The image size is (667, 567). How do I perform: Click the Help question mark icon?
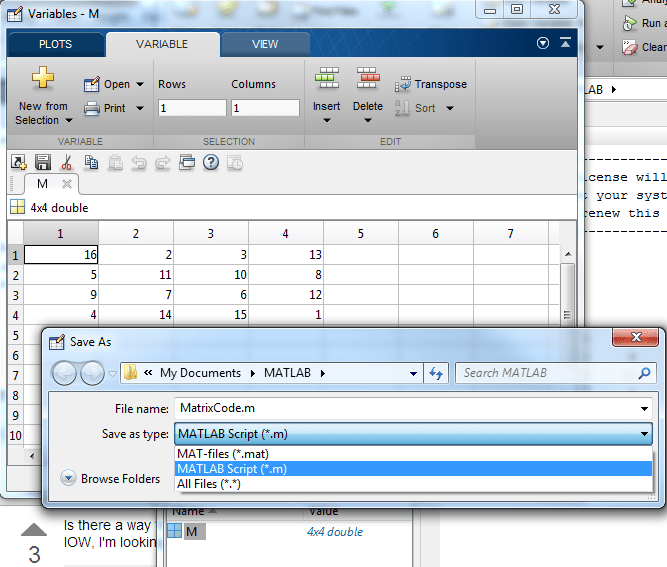(x=211, y=162)
